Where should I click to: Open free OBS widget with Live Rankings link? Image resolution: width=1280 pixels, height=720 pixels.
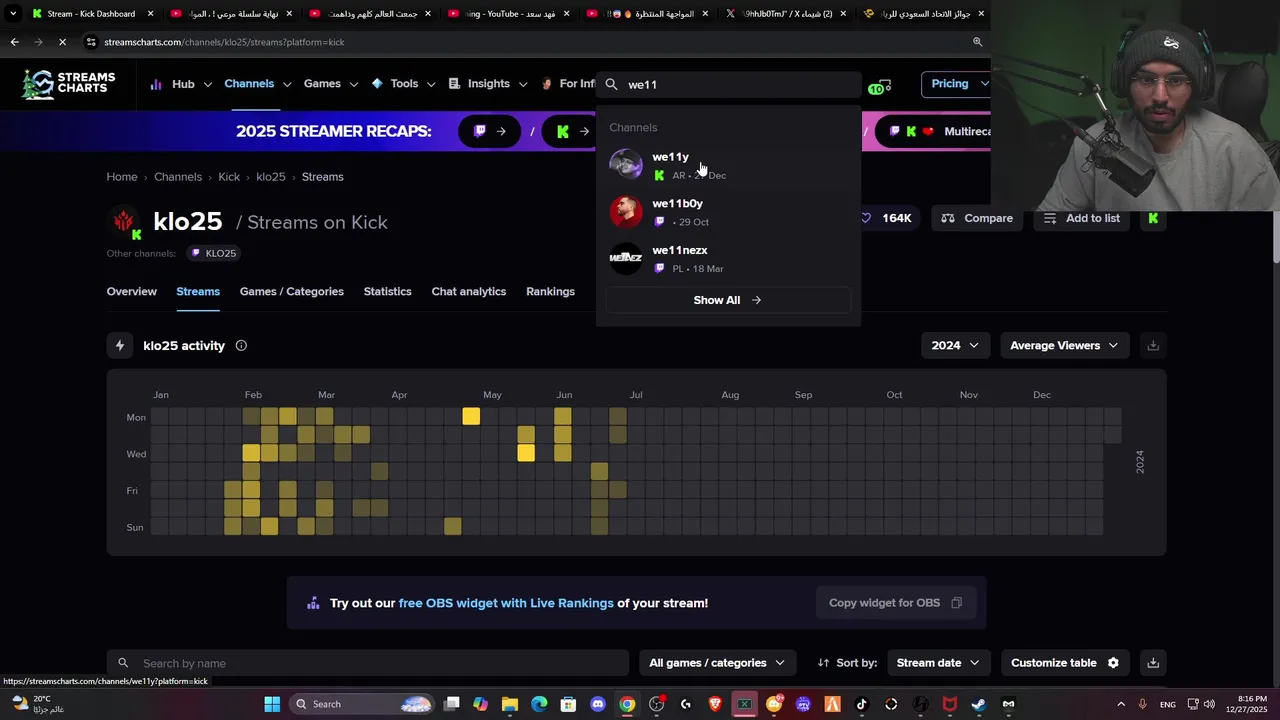pyautogui.click(x=506, y=603)
